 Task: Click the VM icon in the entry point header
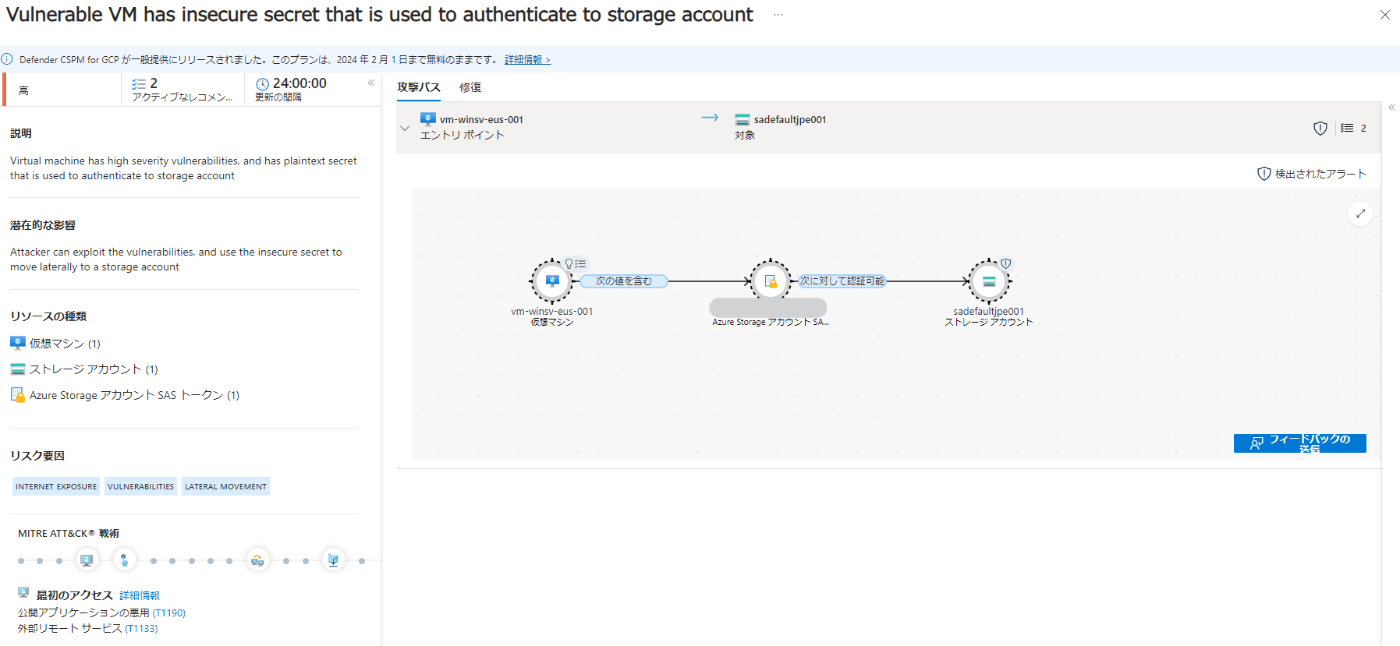tap(428, 119)
